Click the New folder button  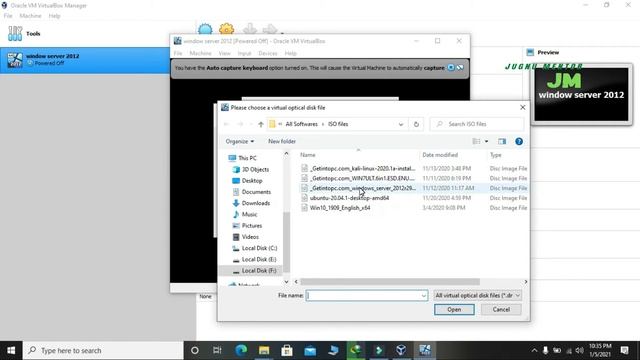tap(282, 141)
